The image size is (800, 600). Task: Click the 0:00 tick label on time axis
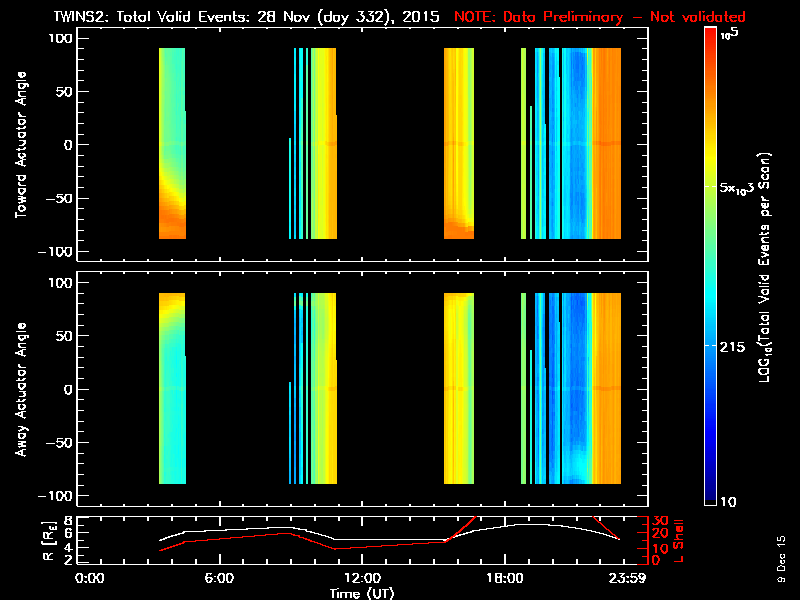[90, 578]
